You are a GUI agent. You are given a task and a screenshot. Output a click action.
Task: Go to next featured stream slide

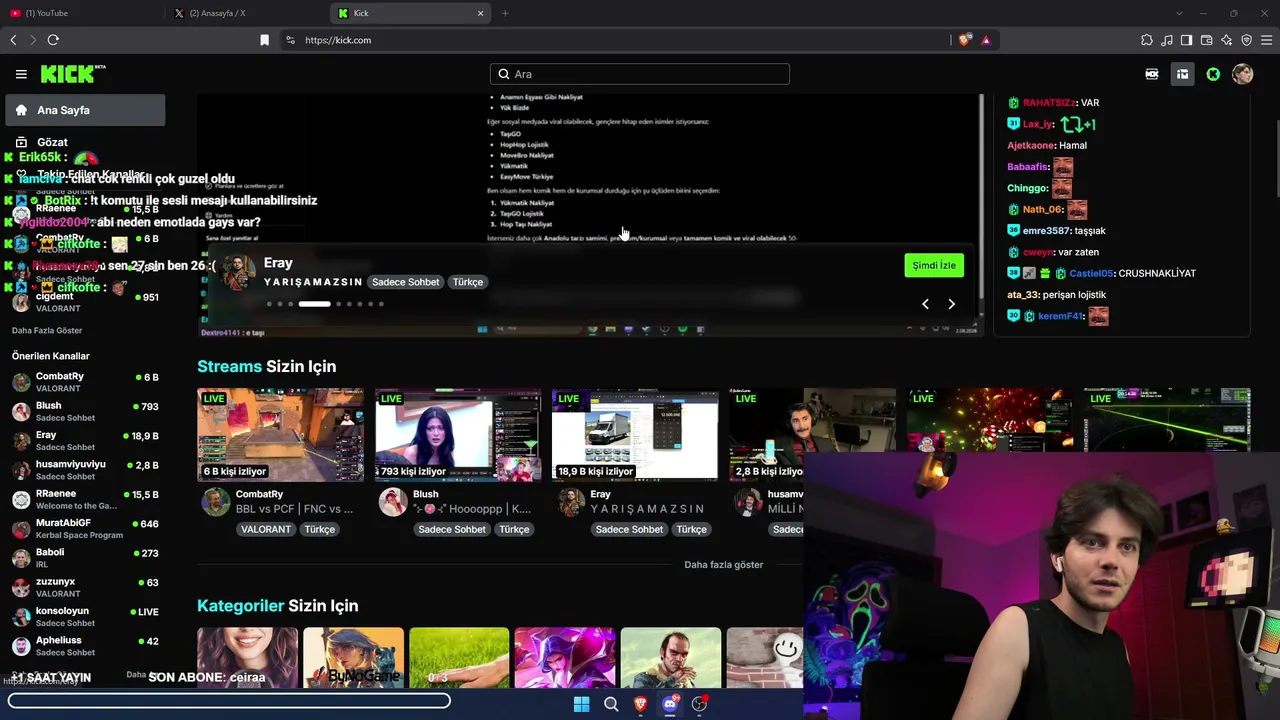(x=951, y=304)
